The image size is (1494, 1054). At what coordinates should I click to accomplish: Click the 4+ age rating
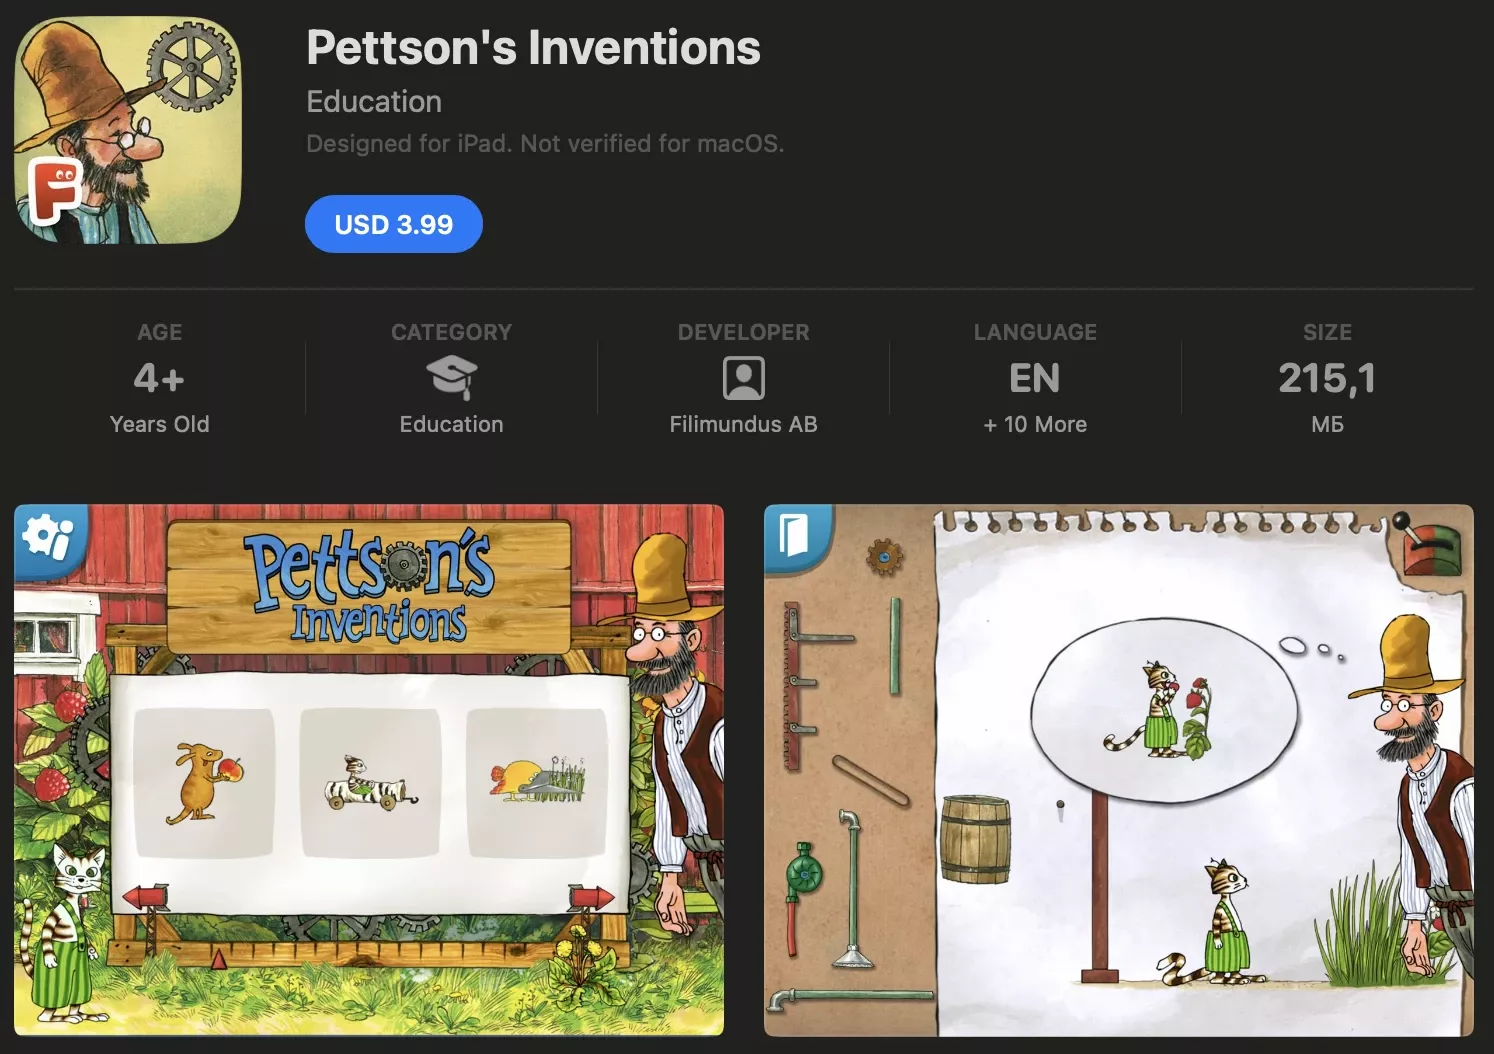point(159,378)
